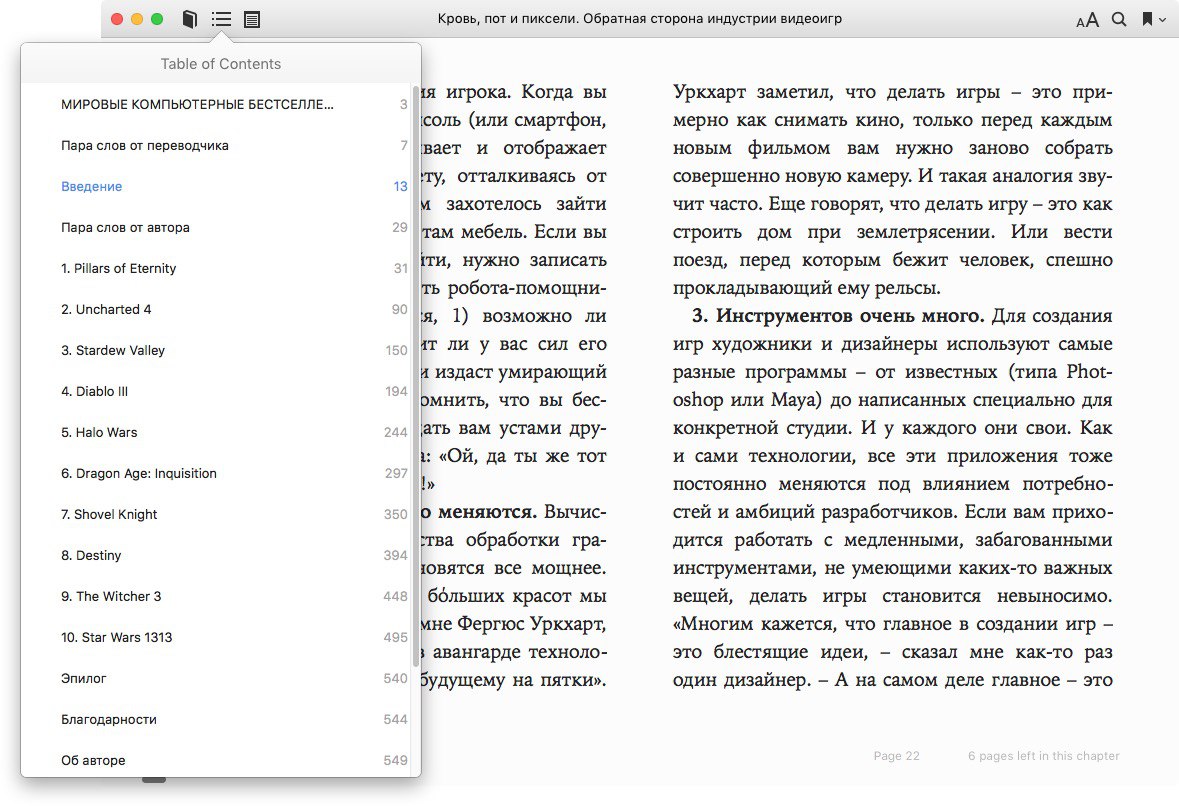1179x806 pixels.
Task: Open the search magnifier
Action: click(x=1119, y=19)
